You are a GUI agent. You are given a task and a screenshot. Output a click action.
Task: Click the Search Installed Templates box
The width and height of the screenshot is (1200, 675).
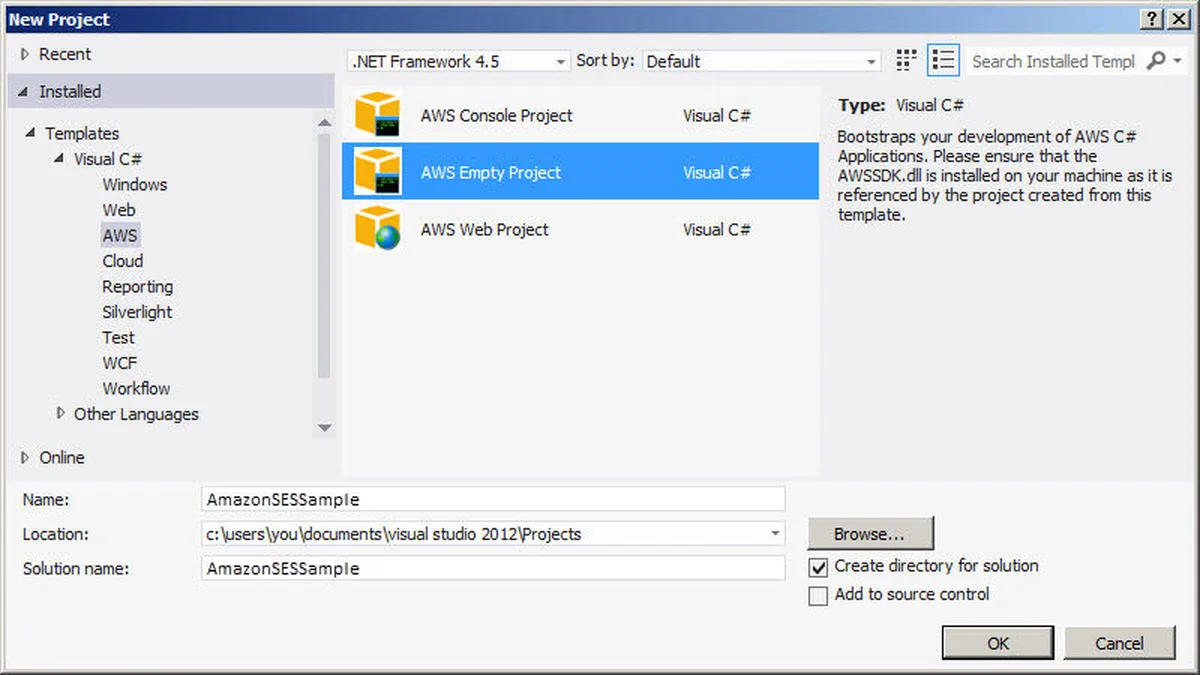[x=1054, y=61]
